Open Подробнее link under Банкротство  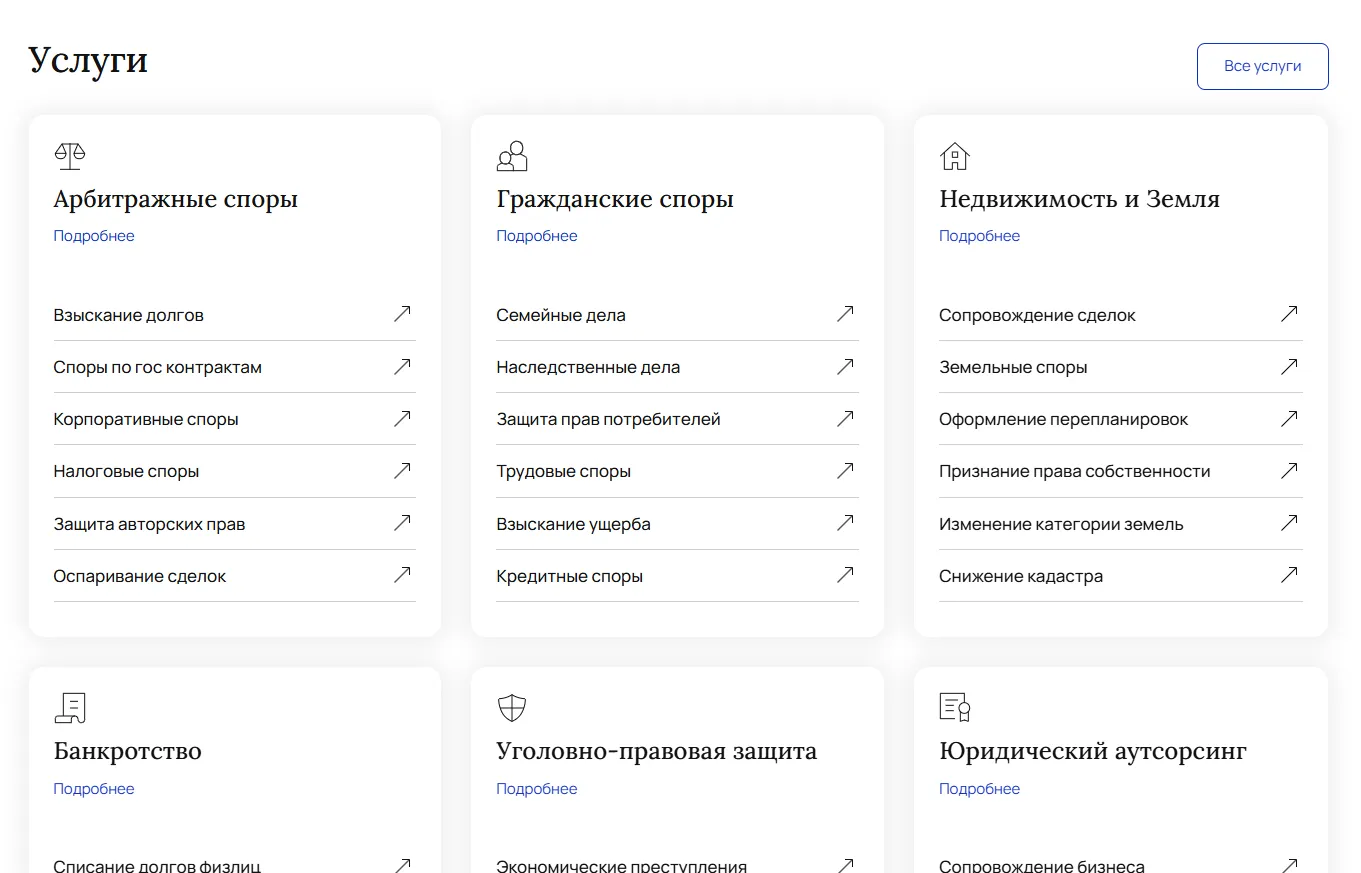[94, 789]
